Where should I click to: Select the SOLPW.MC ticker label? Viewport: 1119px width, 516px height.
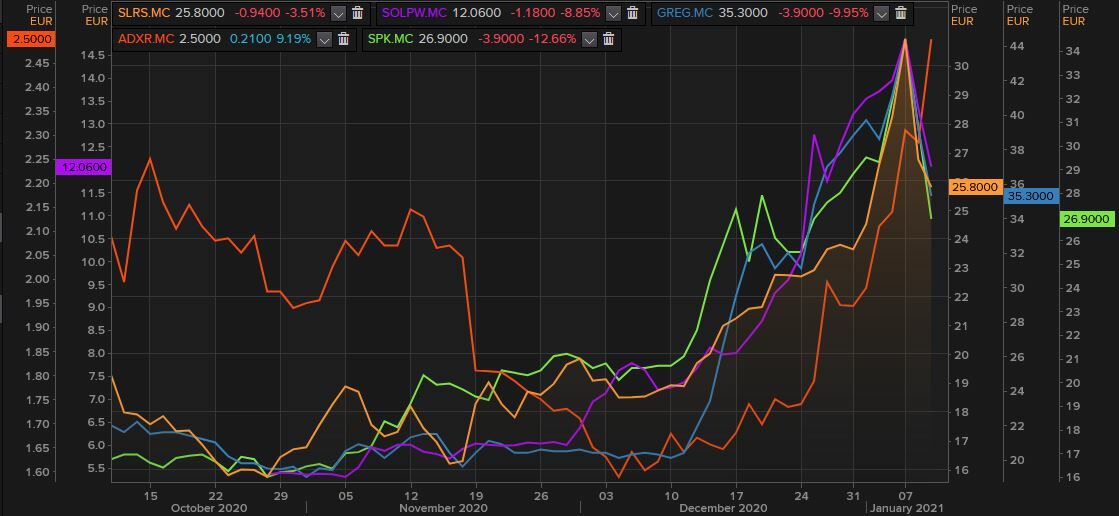pyautogui.click(x=415, y=13)
